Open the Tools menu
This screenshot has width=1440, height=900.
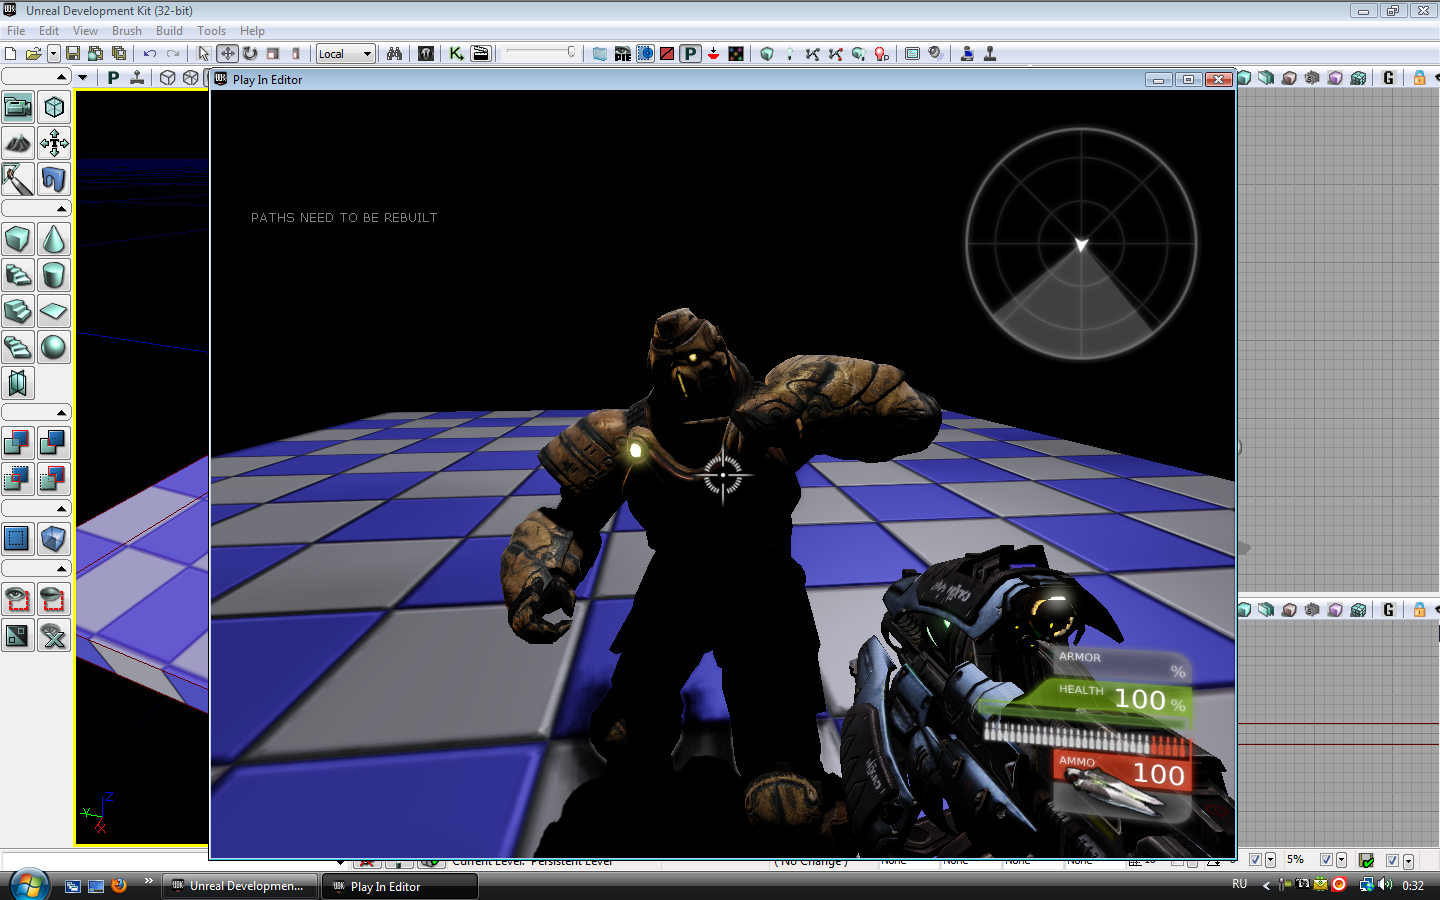pyautogui.click(x=211, y=31)
